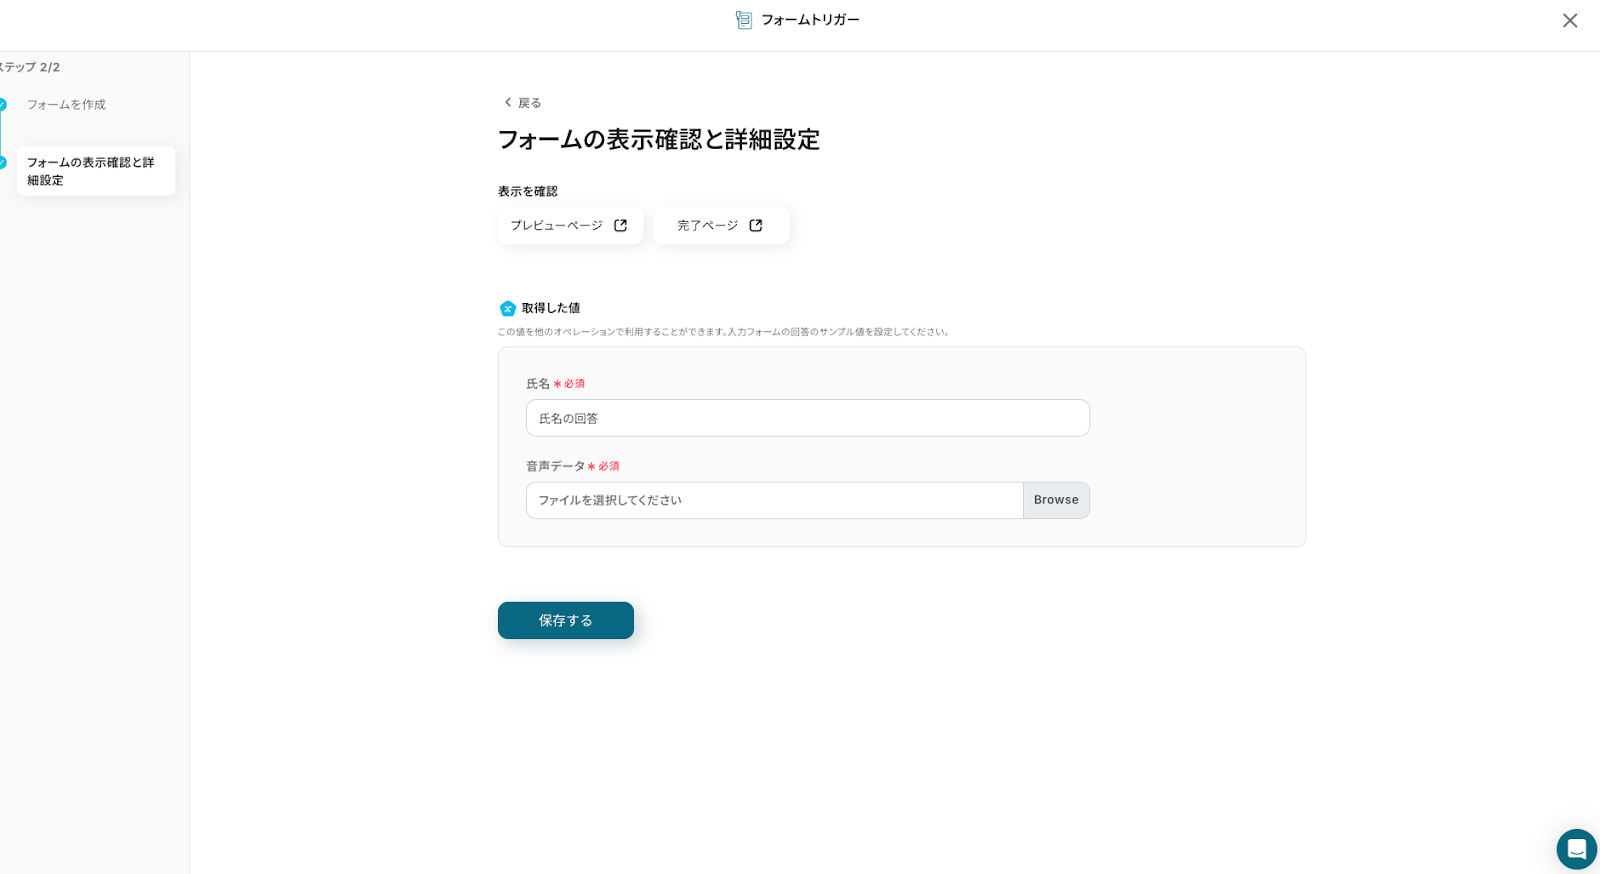Click external link icon on 完了ページ
Viewport: 1600px width, 874px height.
756,225
